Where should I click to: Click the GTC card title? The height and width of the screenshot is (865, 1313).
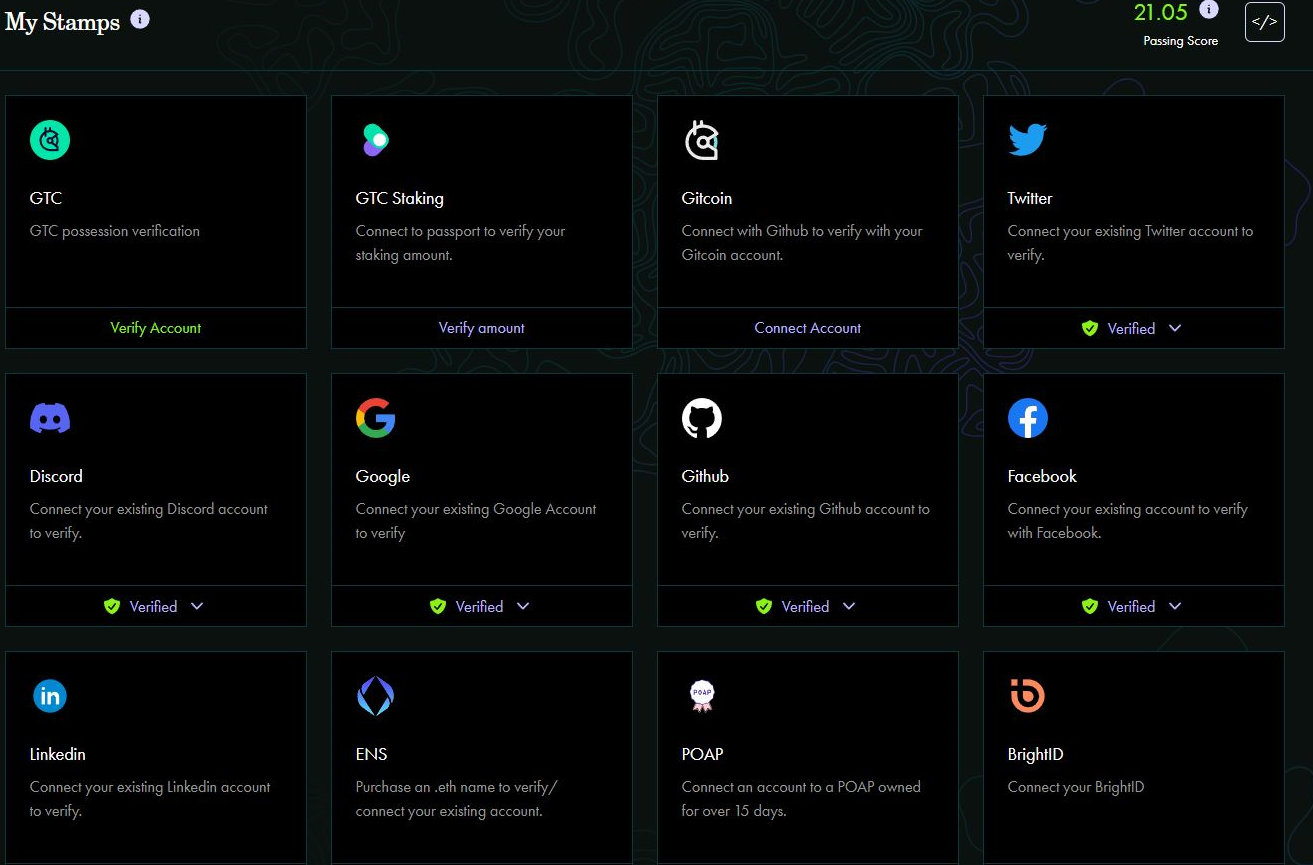pyautogui.click(x=46, y=198)
